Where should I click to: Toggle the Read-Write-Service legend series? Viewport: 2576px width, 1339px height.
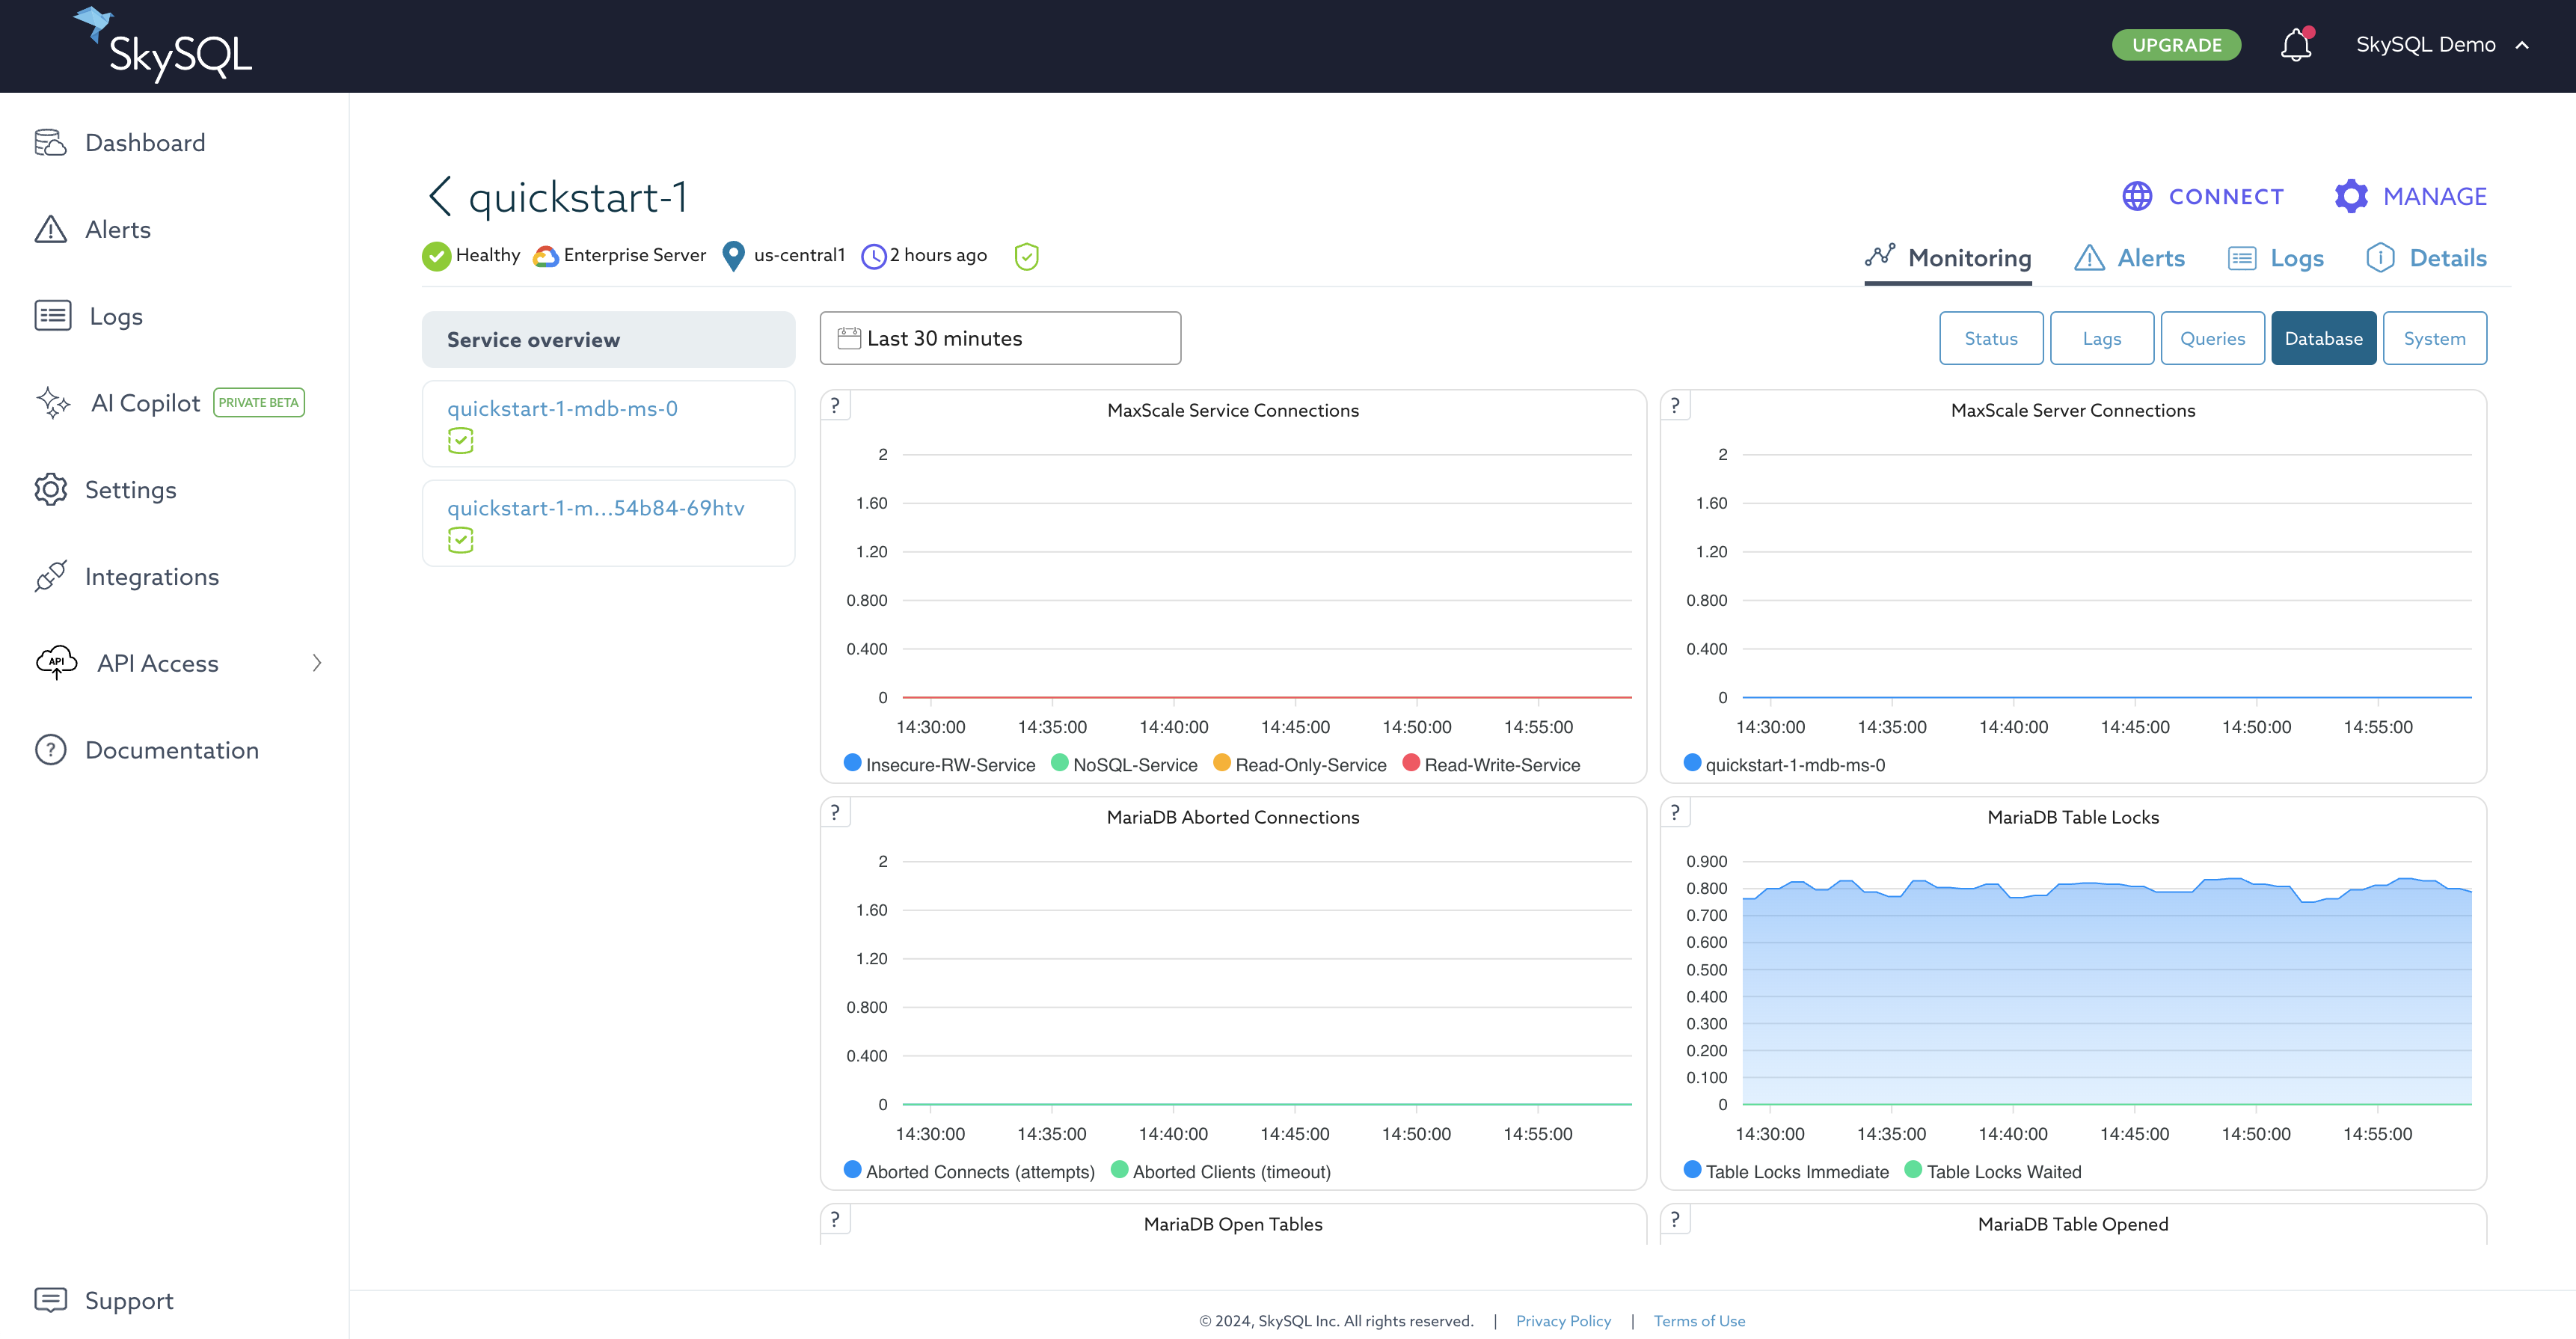pyautogui.click(x=1492, y=764)
